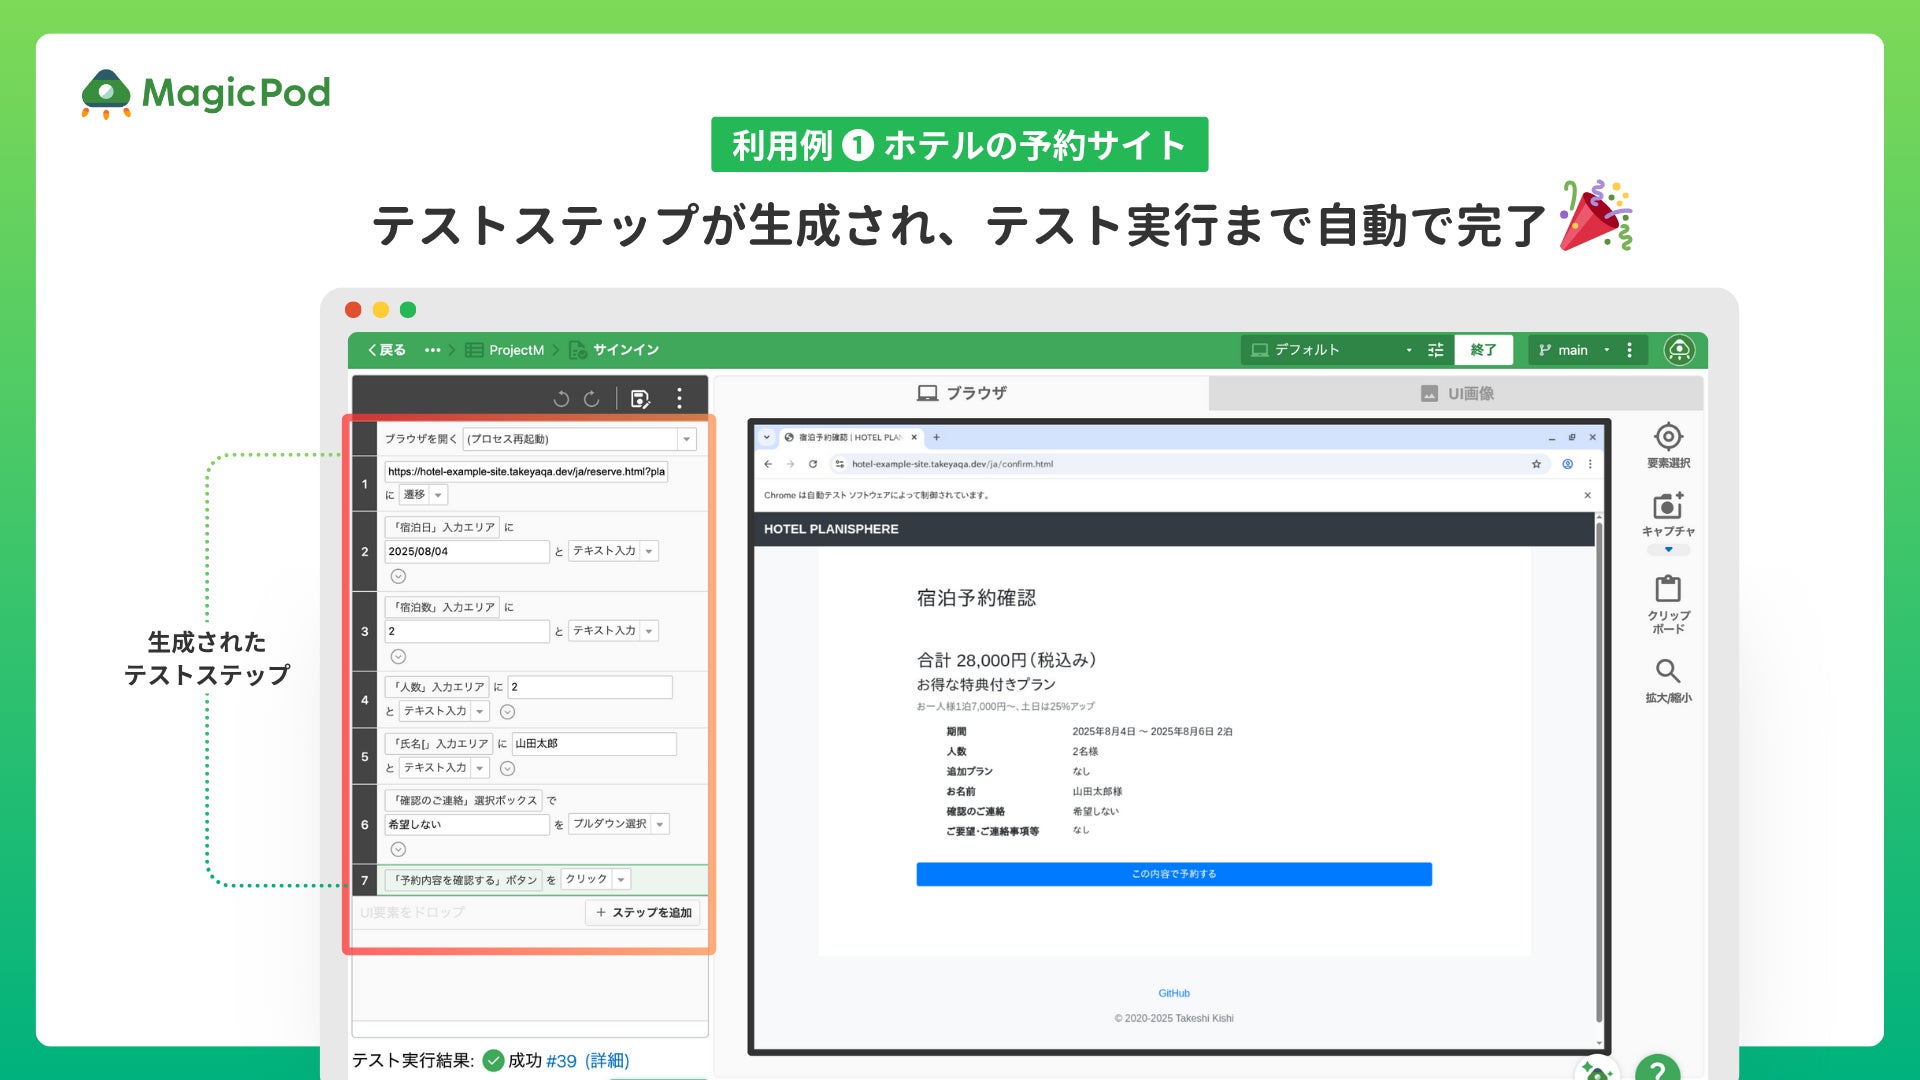
Task: Expand the options chevron under step 6
Action: pyautogui.click(x=398, y=849)
